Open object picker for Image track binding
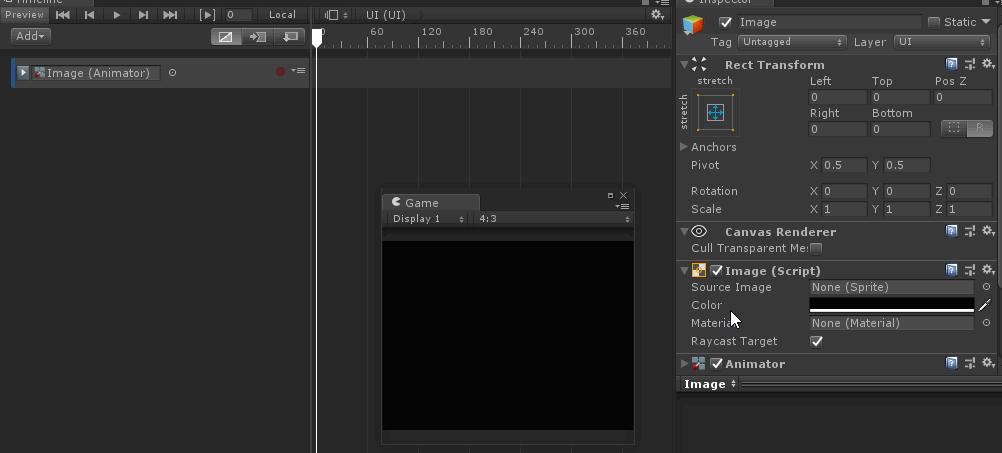 [x=172, y=73]
